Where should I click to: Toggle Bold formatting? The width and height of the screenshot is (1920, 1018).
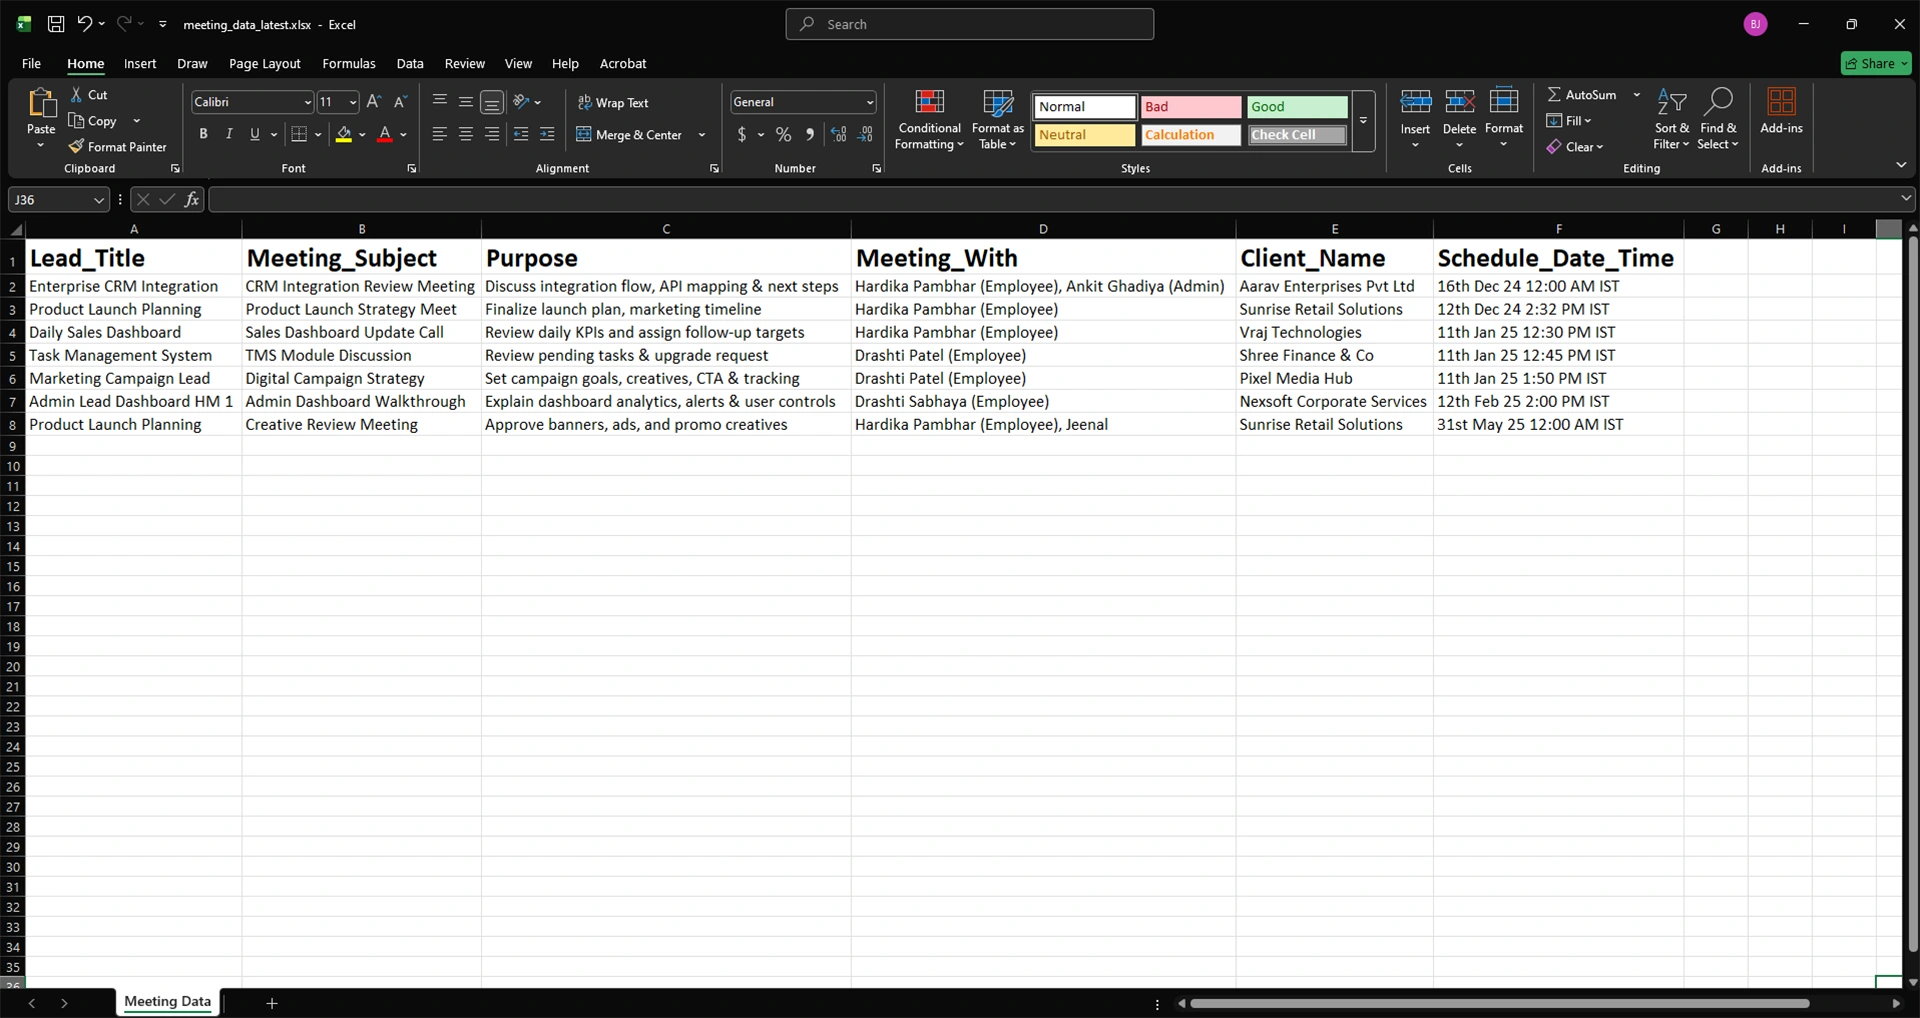[x=203, y=134]
